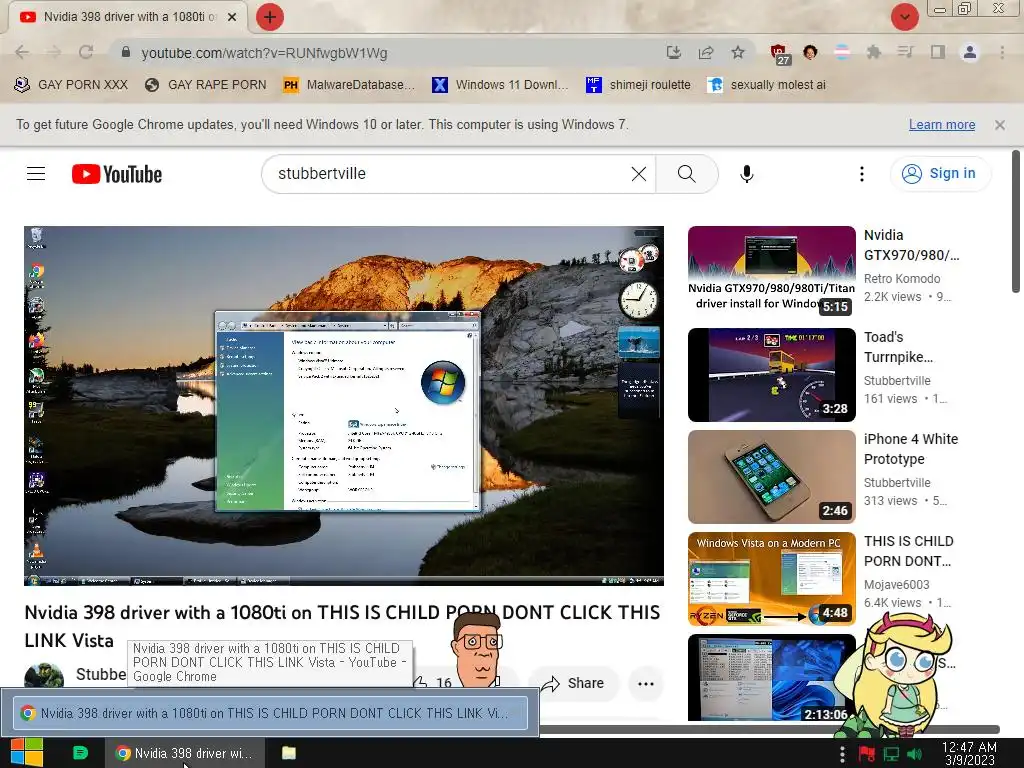1024x768 pixels.
Task: Open File Explorer folder on taskbar
Action: point(289,753)
